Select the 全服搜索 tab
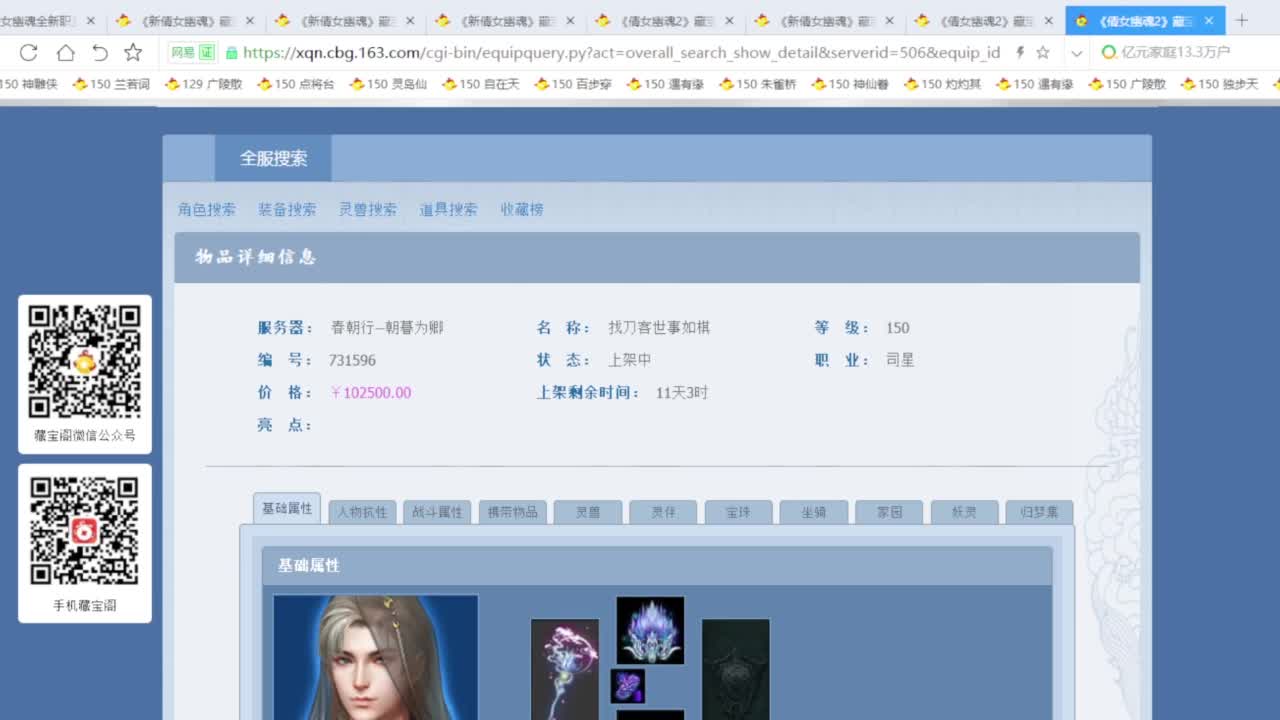Viewport: 1280px width, 720px height. pos(273,158)
